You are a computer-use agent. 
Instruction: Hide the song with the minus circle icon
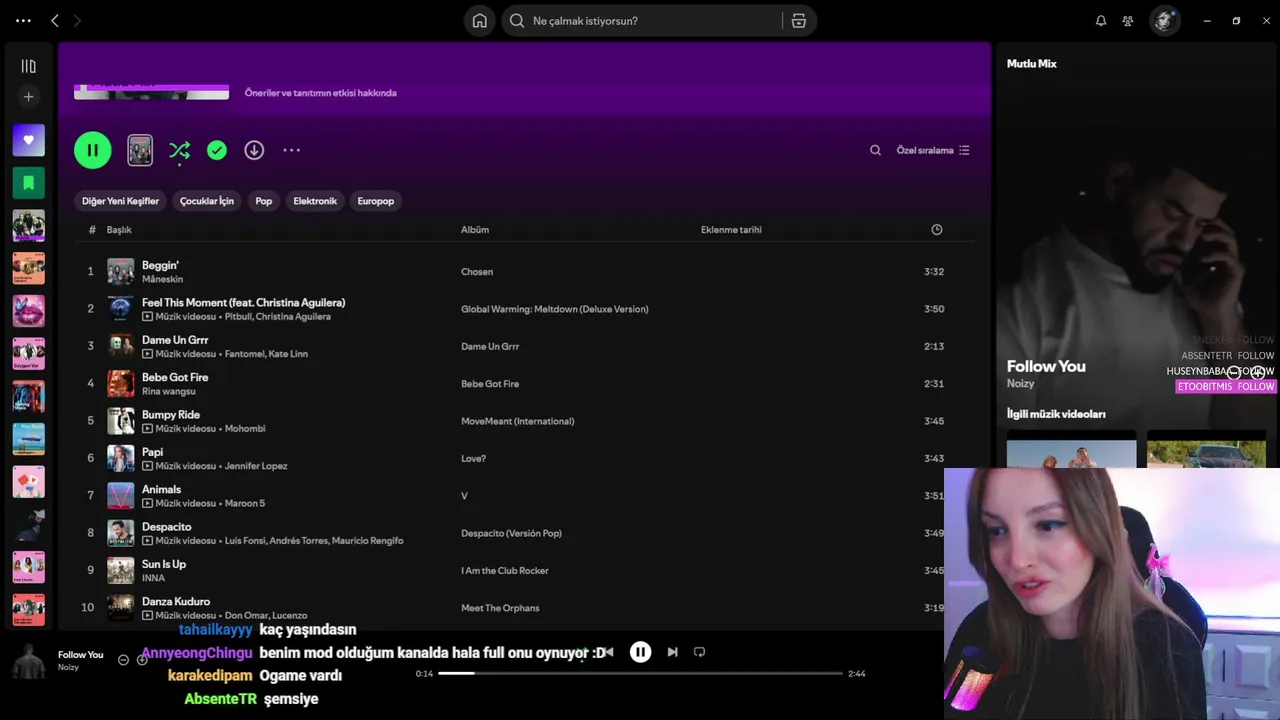tap(123, 660)
